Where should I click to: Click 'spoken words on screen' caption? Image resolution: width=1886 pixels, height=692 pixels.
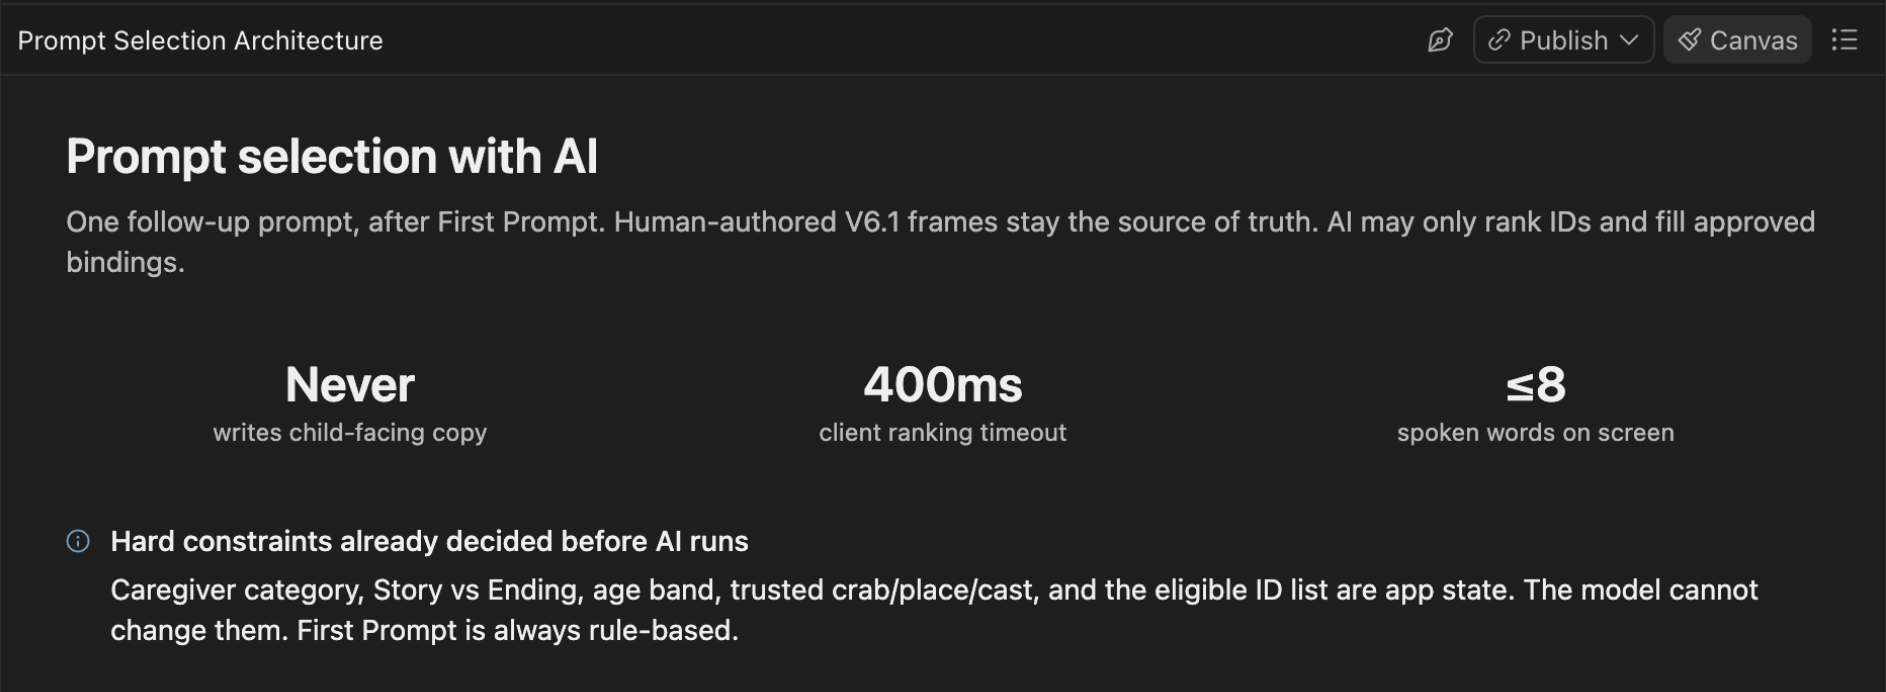[x=1536, y=432]
